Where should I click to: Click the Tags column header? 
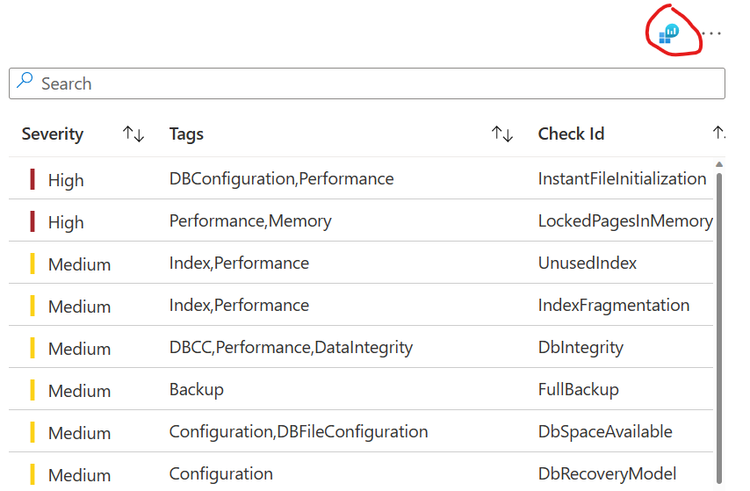click(x=187, y=134)
